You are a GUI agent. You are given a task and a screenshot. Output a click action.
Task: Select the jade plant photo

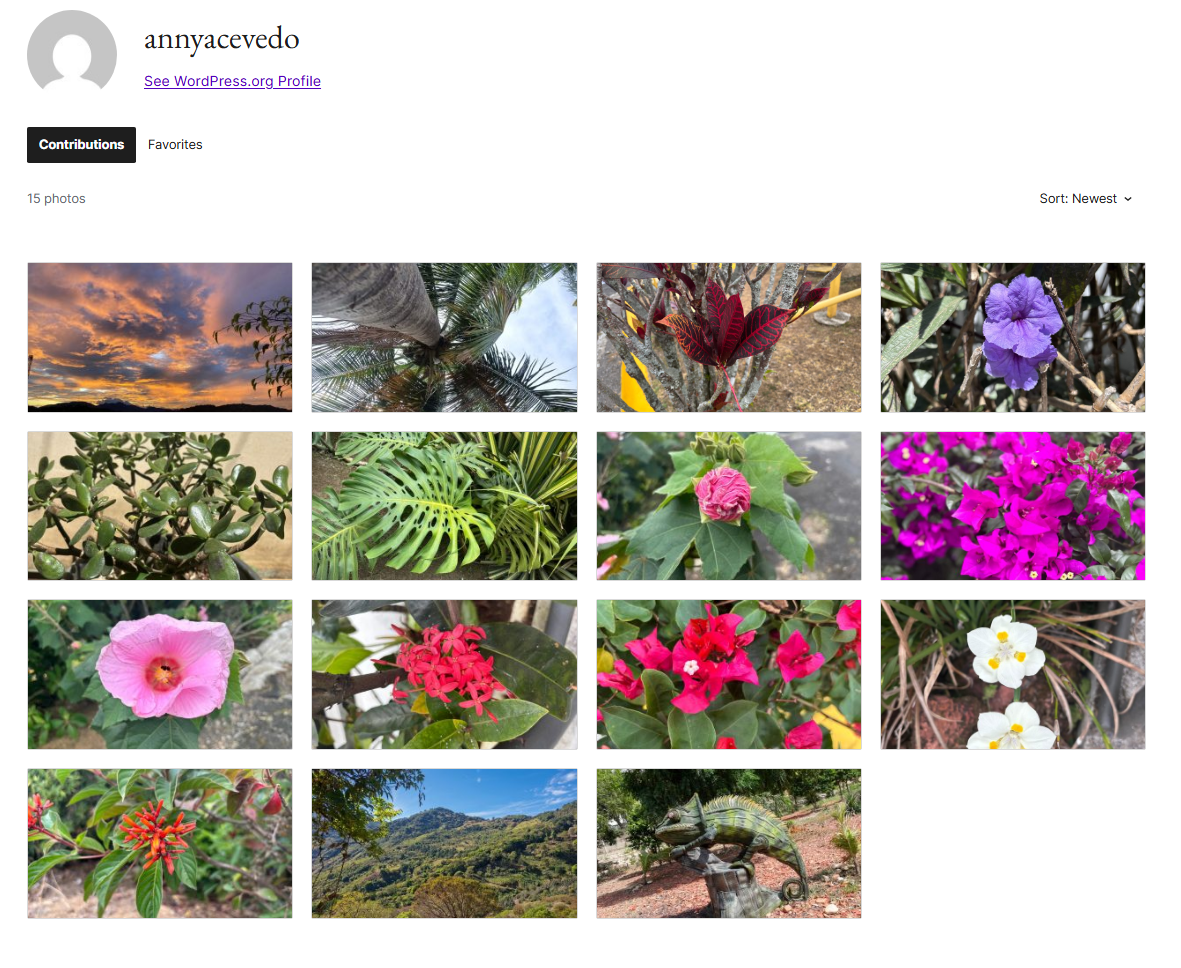tap(160, 505)
